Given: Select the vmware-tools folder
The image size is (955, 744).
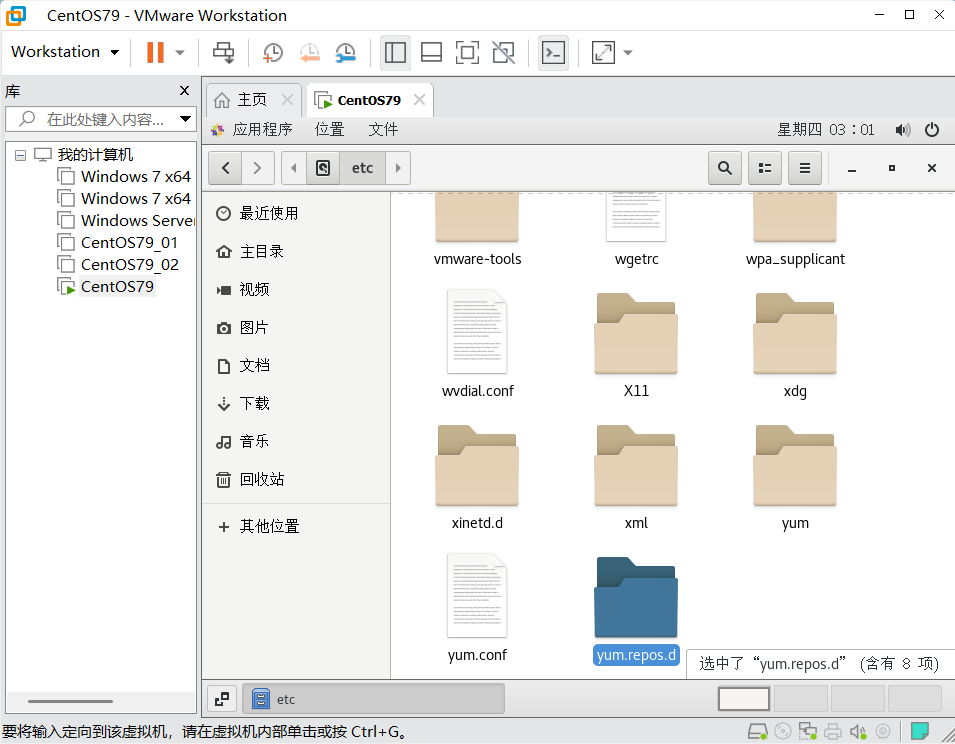Looking at the screenshot, I should point(478,230).
